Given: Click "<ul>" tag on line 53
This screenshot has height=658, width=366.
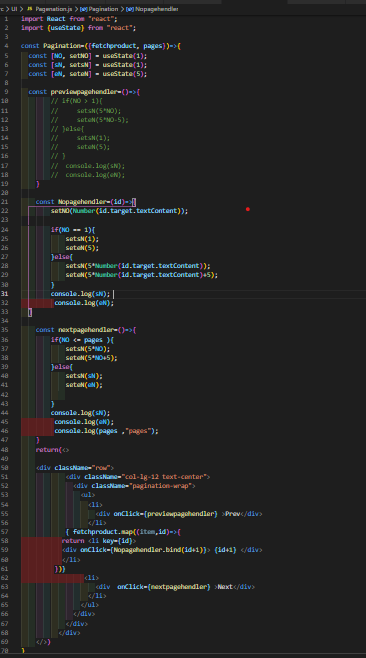Looking at the screenshot, I should pyautogui.click(x=88, y=495).
